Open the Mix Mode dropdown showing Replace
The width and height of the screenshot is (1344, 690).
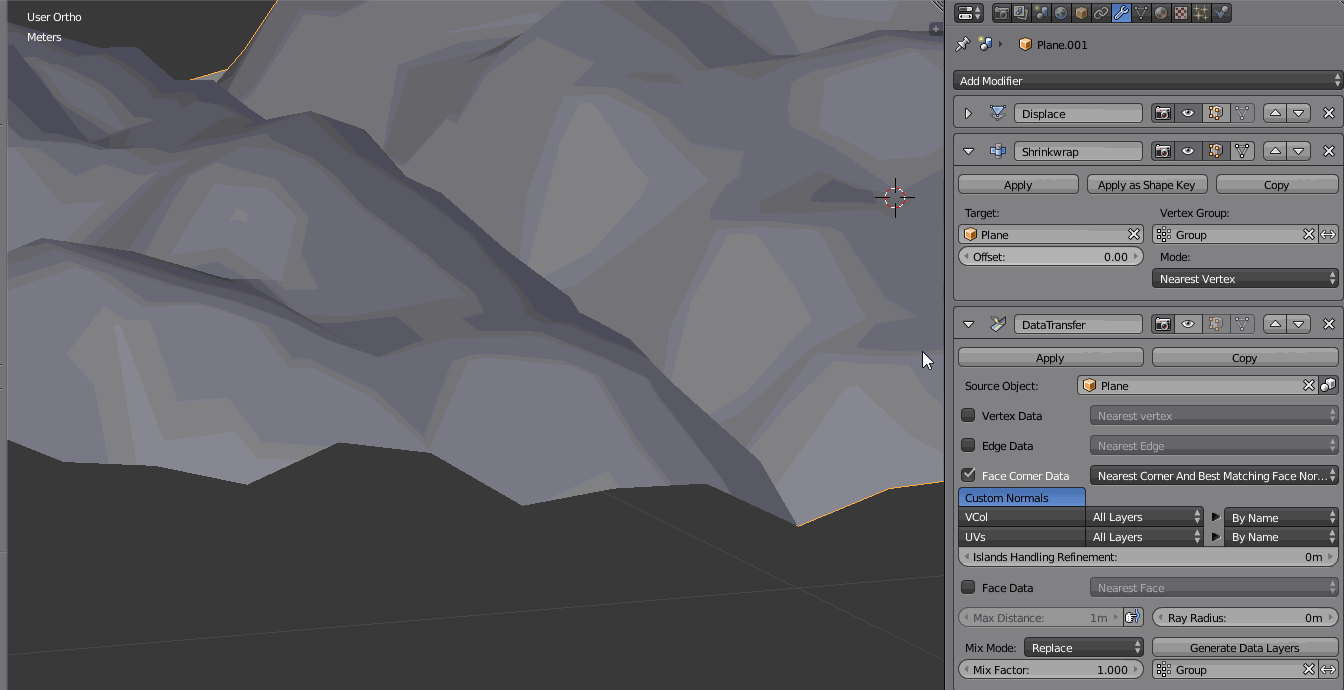1084,647
